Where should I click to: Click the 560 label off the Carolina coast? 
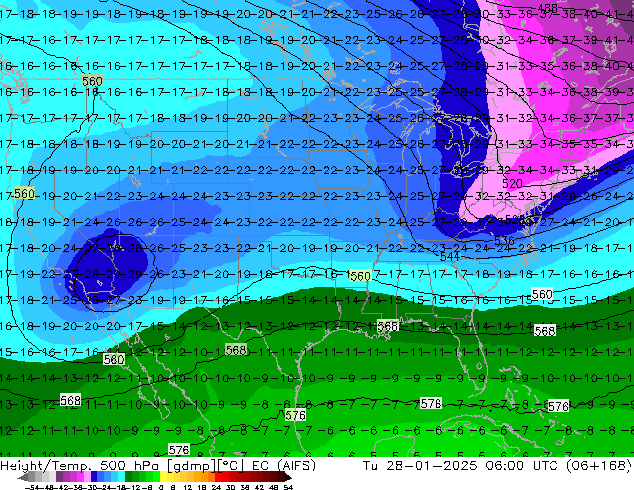[x=542, y=294]
